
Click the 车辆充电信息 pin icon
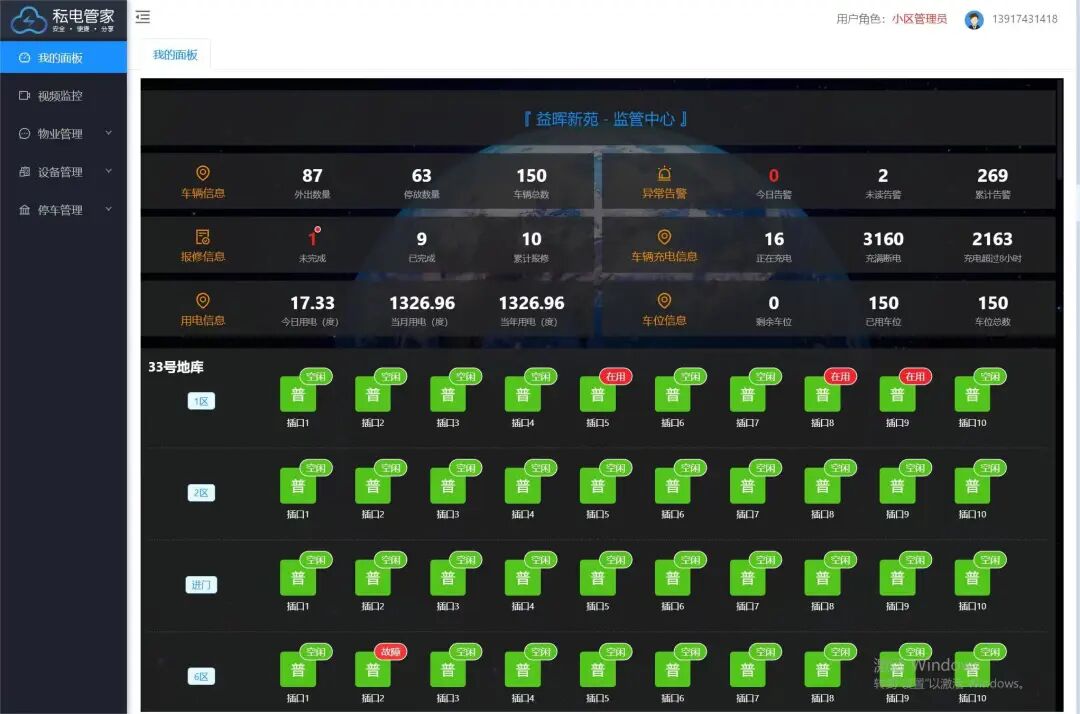664,237
